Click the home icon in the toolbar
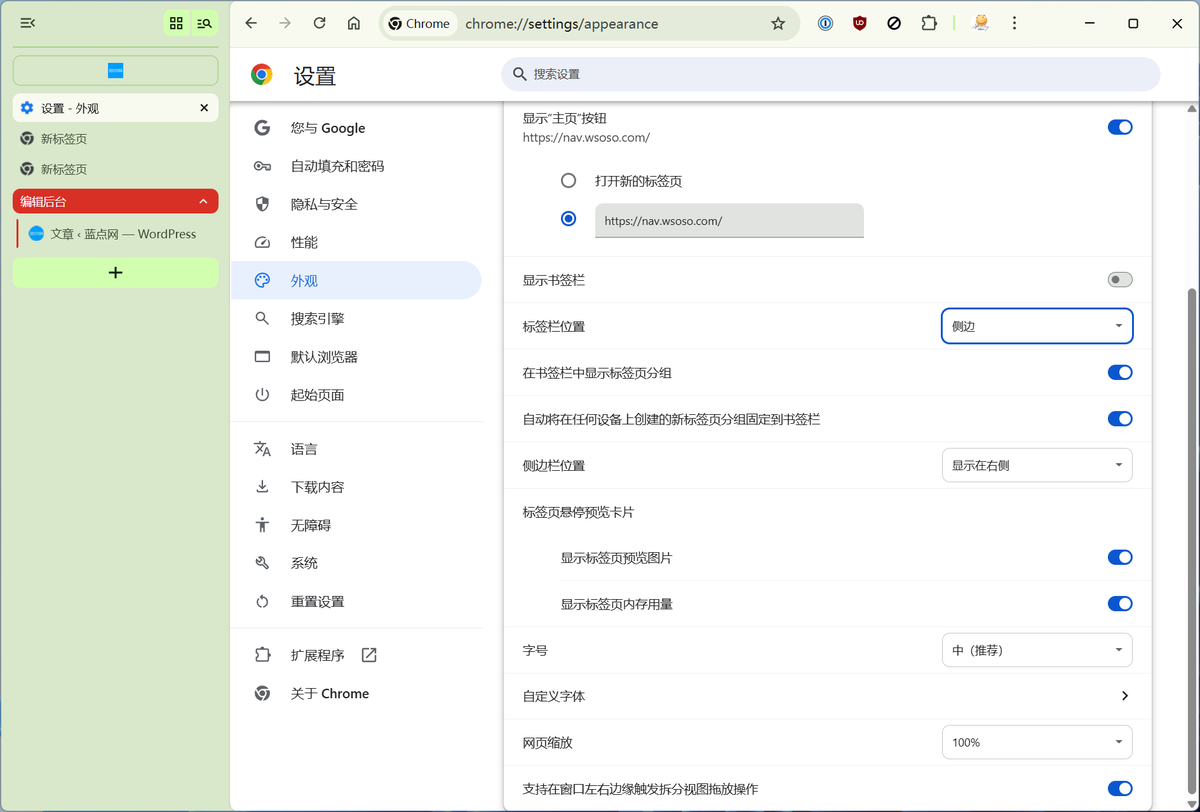 [x=353, y=23]
